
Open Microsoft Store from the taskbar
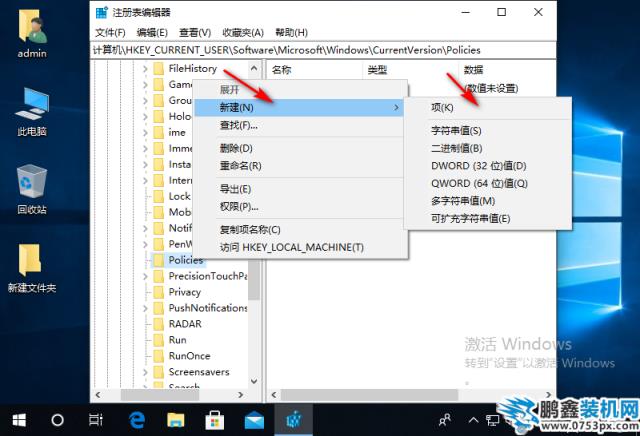click(215, 420)
